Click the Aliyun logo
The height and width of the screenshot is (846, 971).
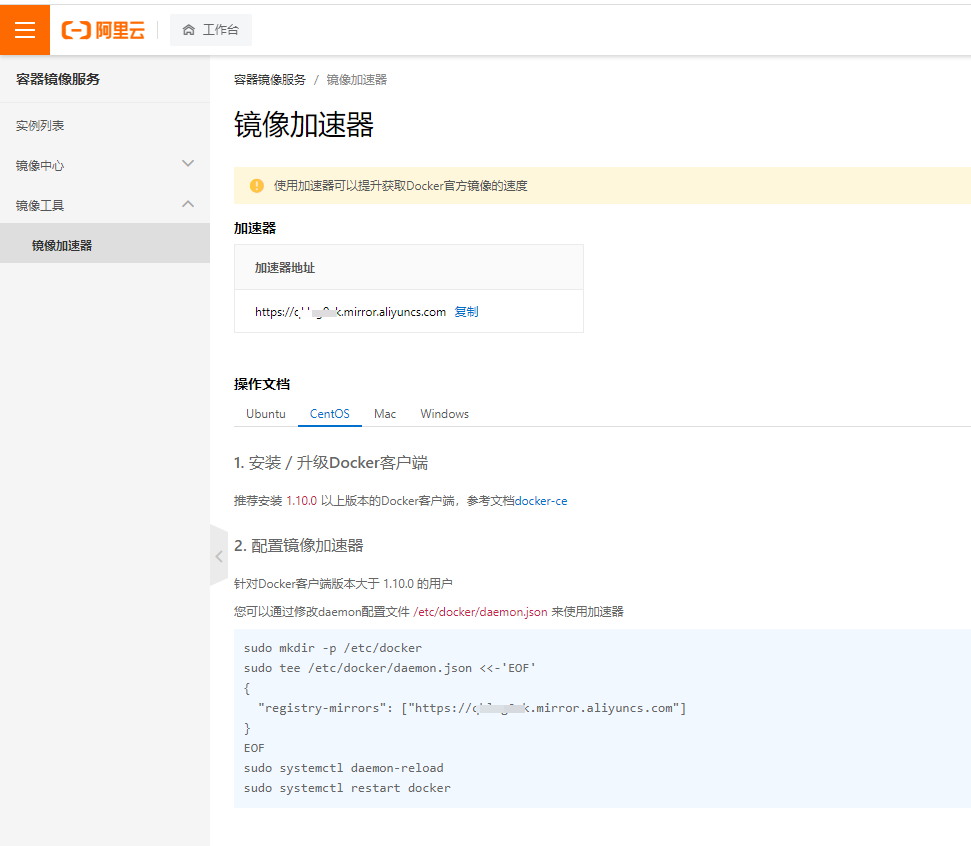103,30
